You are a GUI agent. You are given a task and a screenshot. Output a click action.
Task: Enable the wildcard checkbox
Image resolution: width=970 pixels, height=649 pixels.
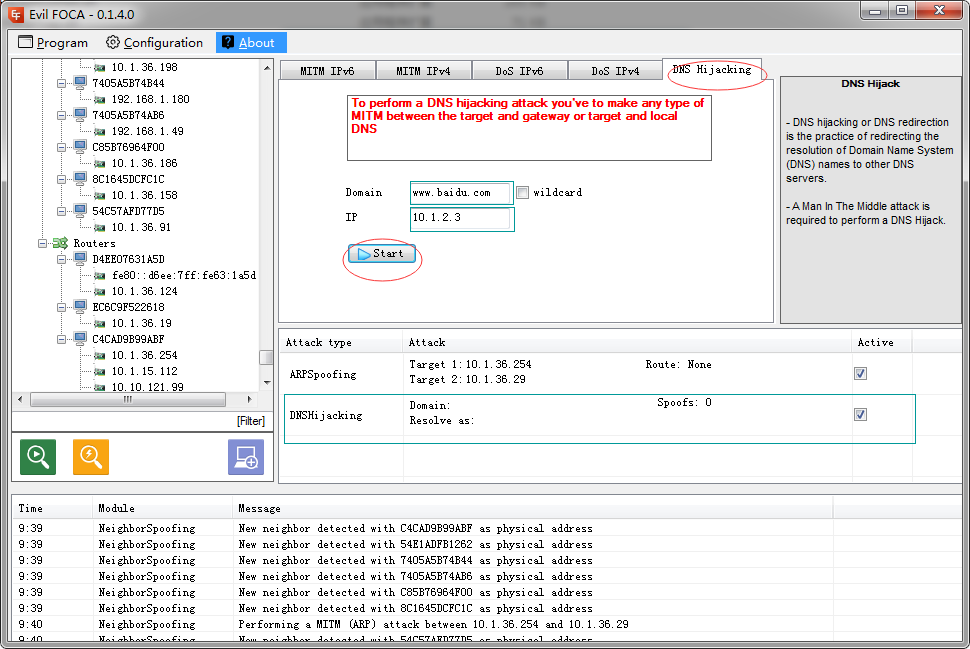pos(522,192)
